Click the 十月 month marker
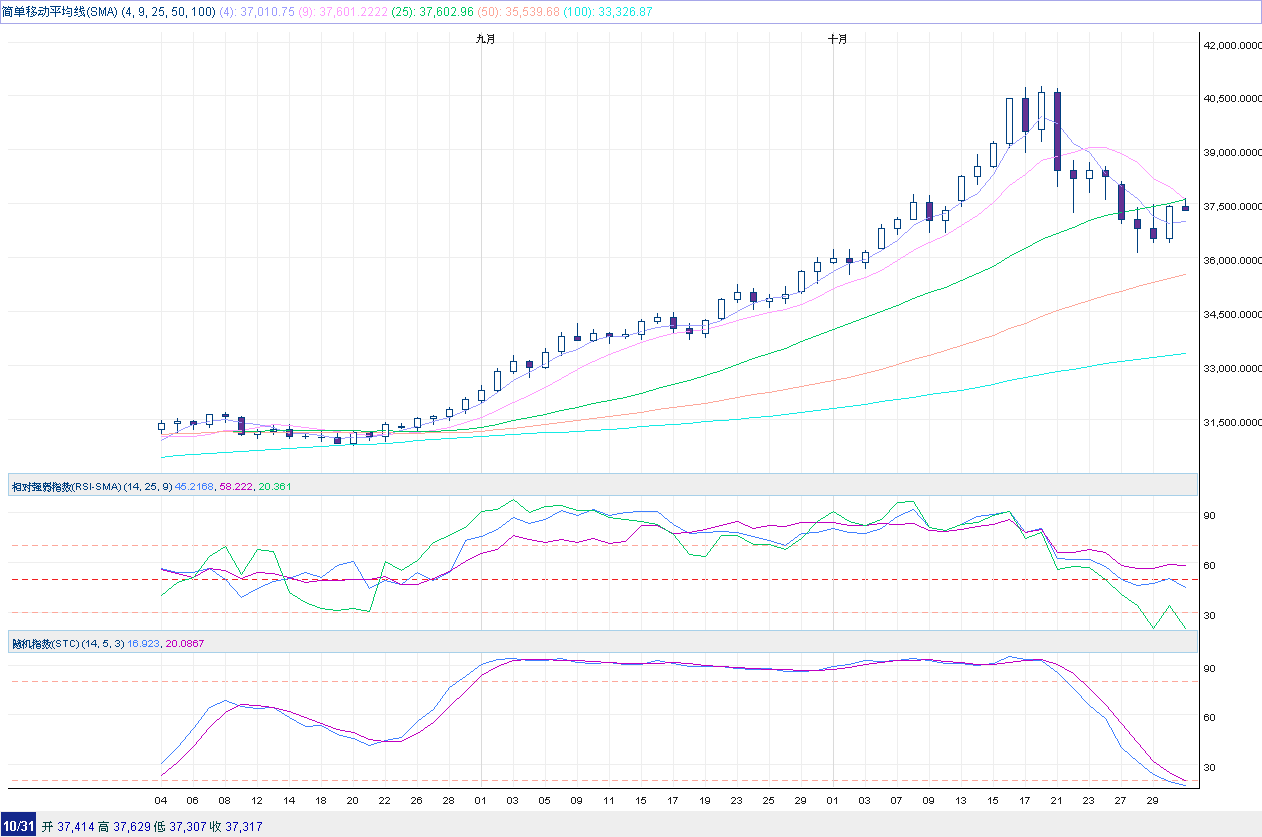The image size is (1262, 837). coord(837,39)
